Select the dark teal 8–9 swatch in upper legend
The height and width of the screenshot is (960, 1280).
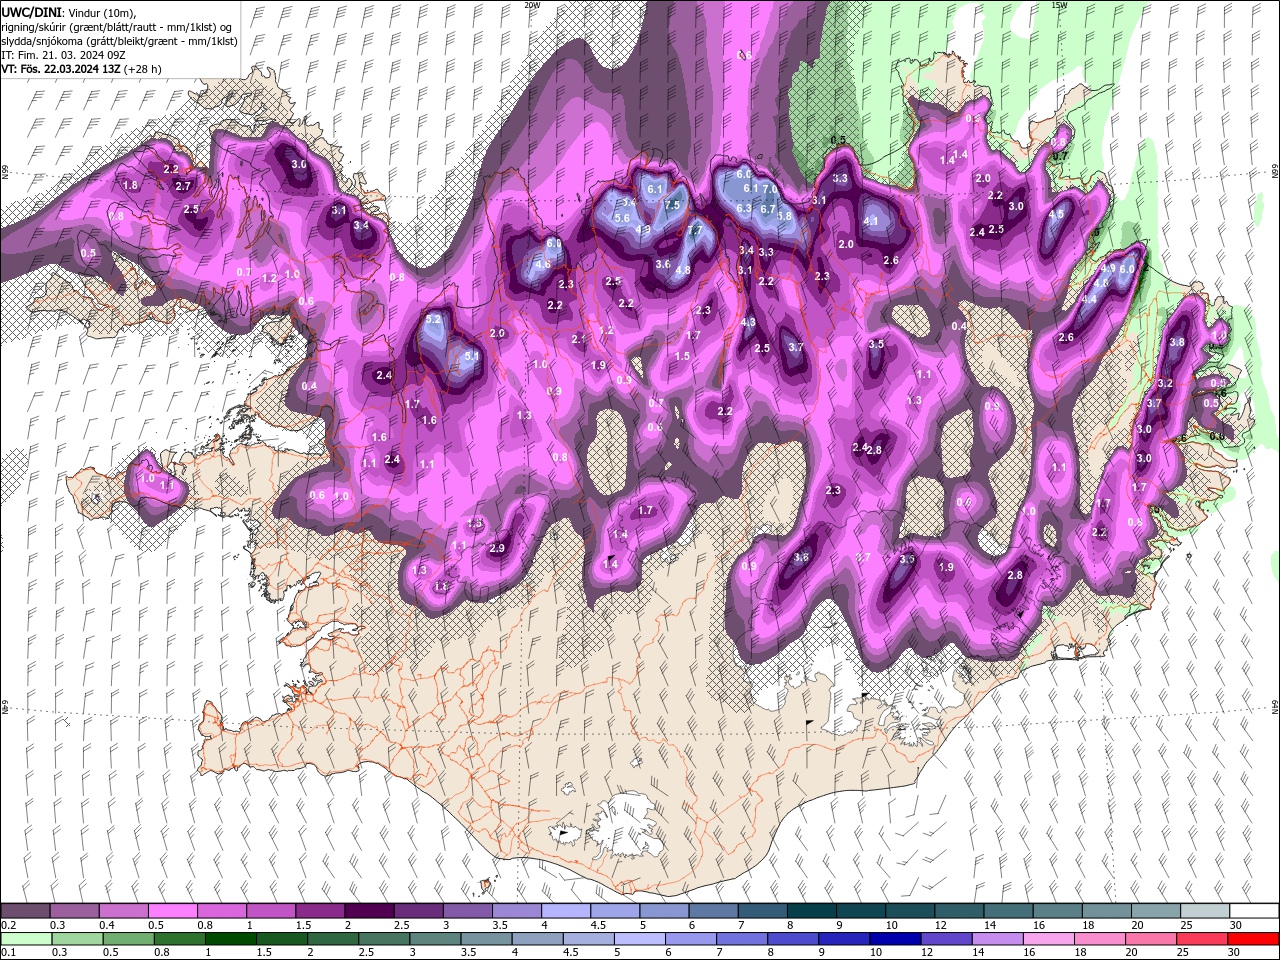812,911
